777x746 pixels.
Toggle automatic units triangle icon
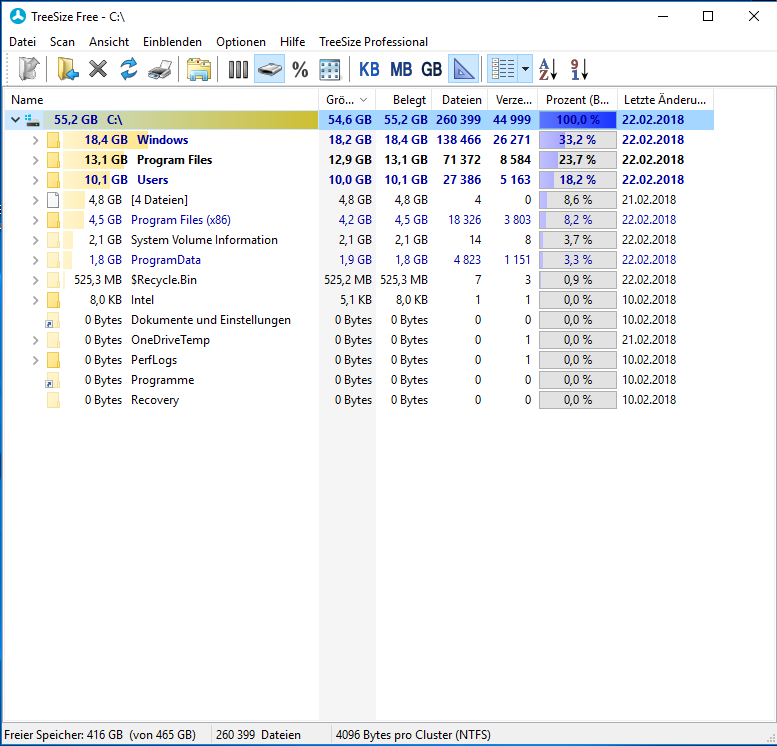(x=464, y=69)
